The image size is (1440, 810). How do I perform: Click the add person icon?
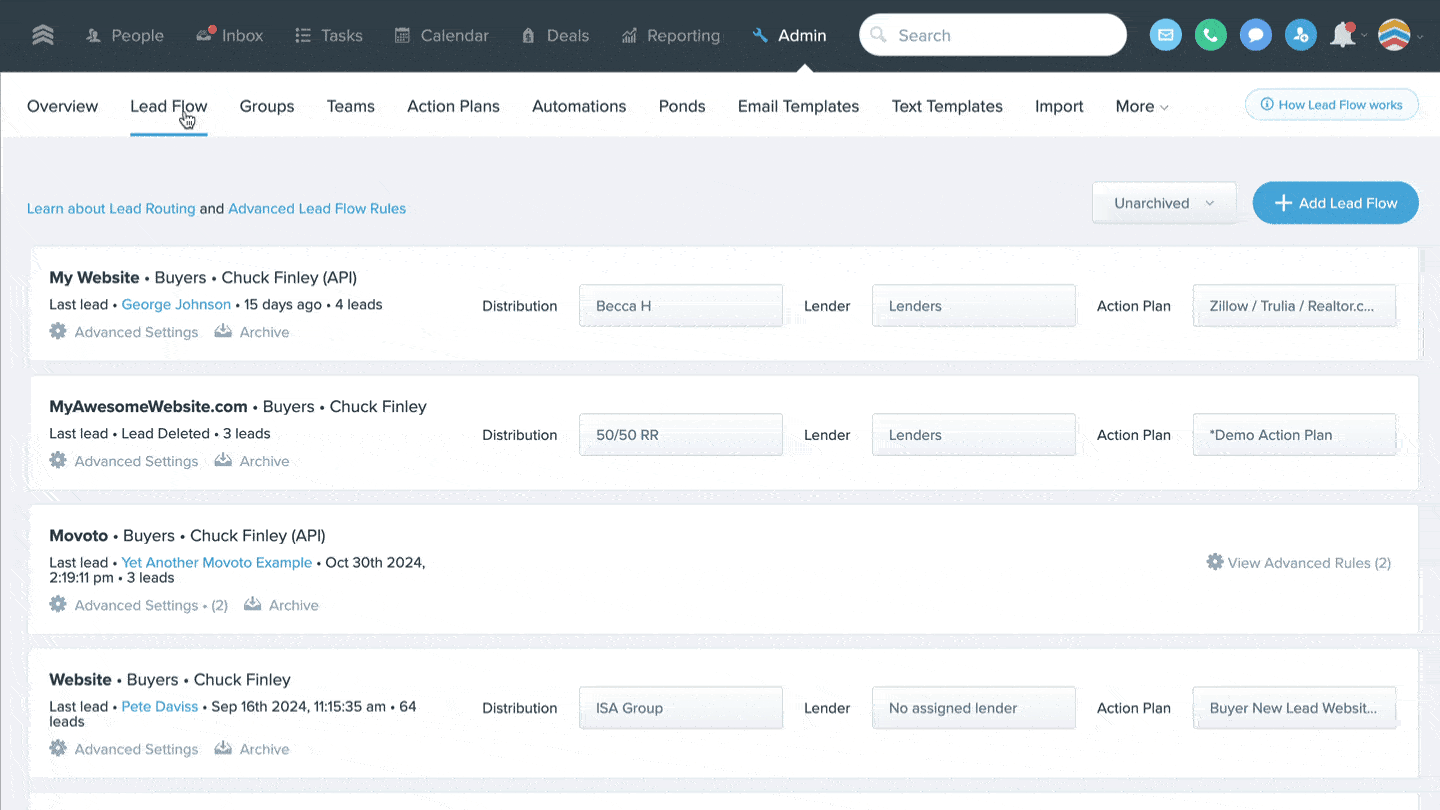pos(1300,36)
